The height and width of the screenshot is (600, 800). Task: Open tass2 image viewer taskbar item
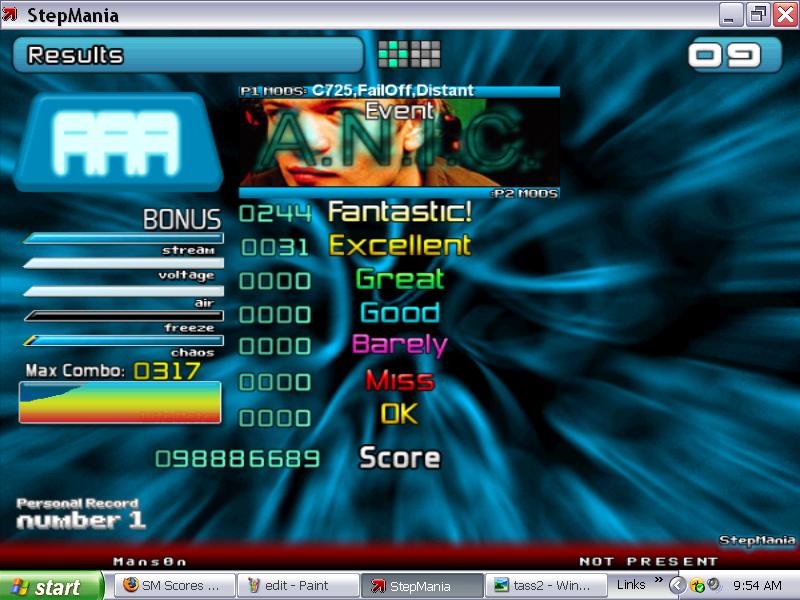pos(545,585)
